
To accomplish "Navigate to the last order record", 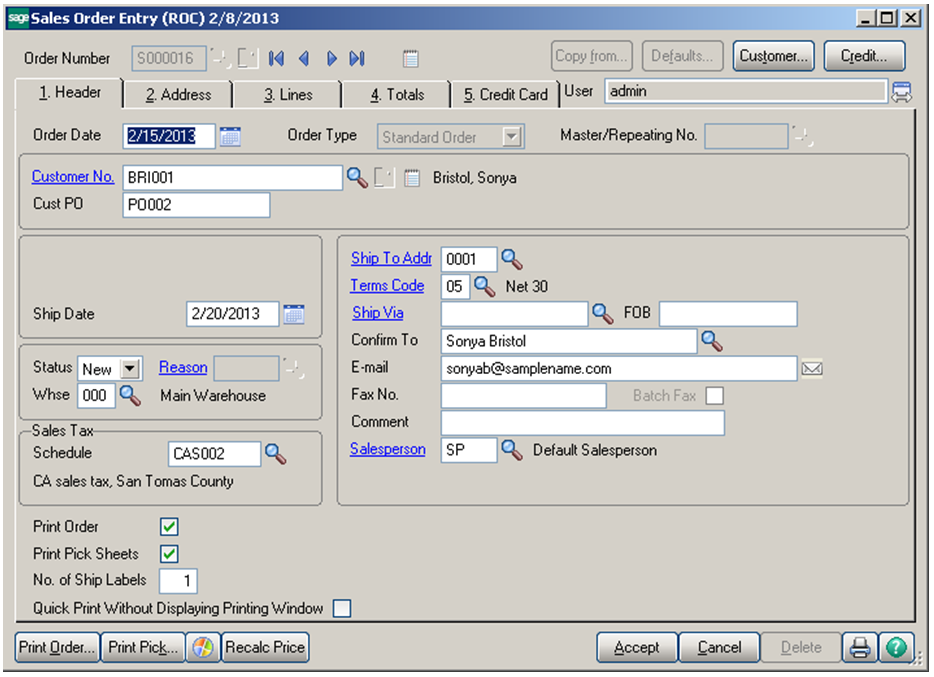I will pyautogui.click(x=357, y=59).
